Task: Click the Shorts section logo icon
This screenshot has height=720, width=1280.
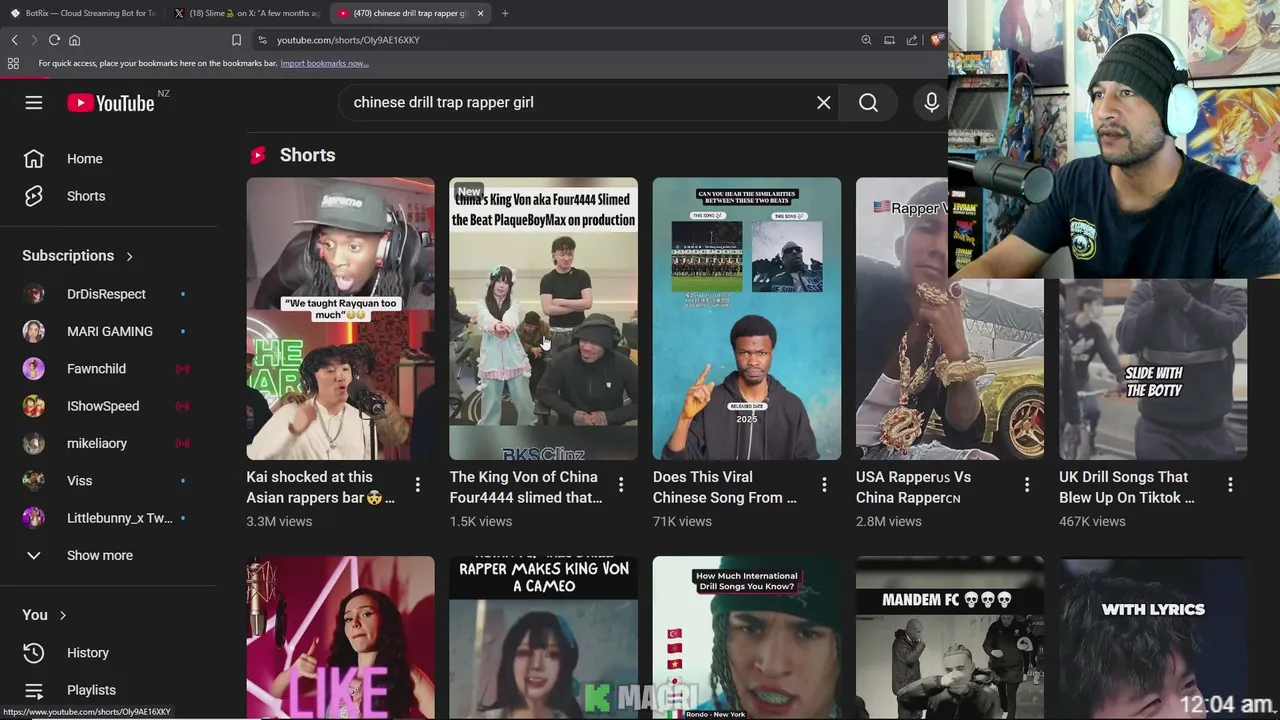Action: click(258, 155)
